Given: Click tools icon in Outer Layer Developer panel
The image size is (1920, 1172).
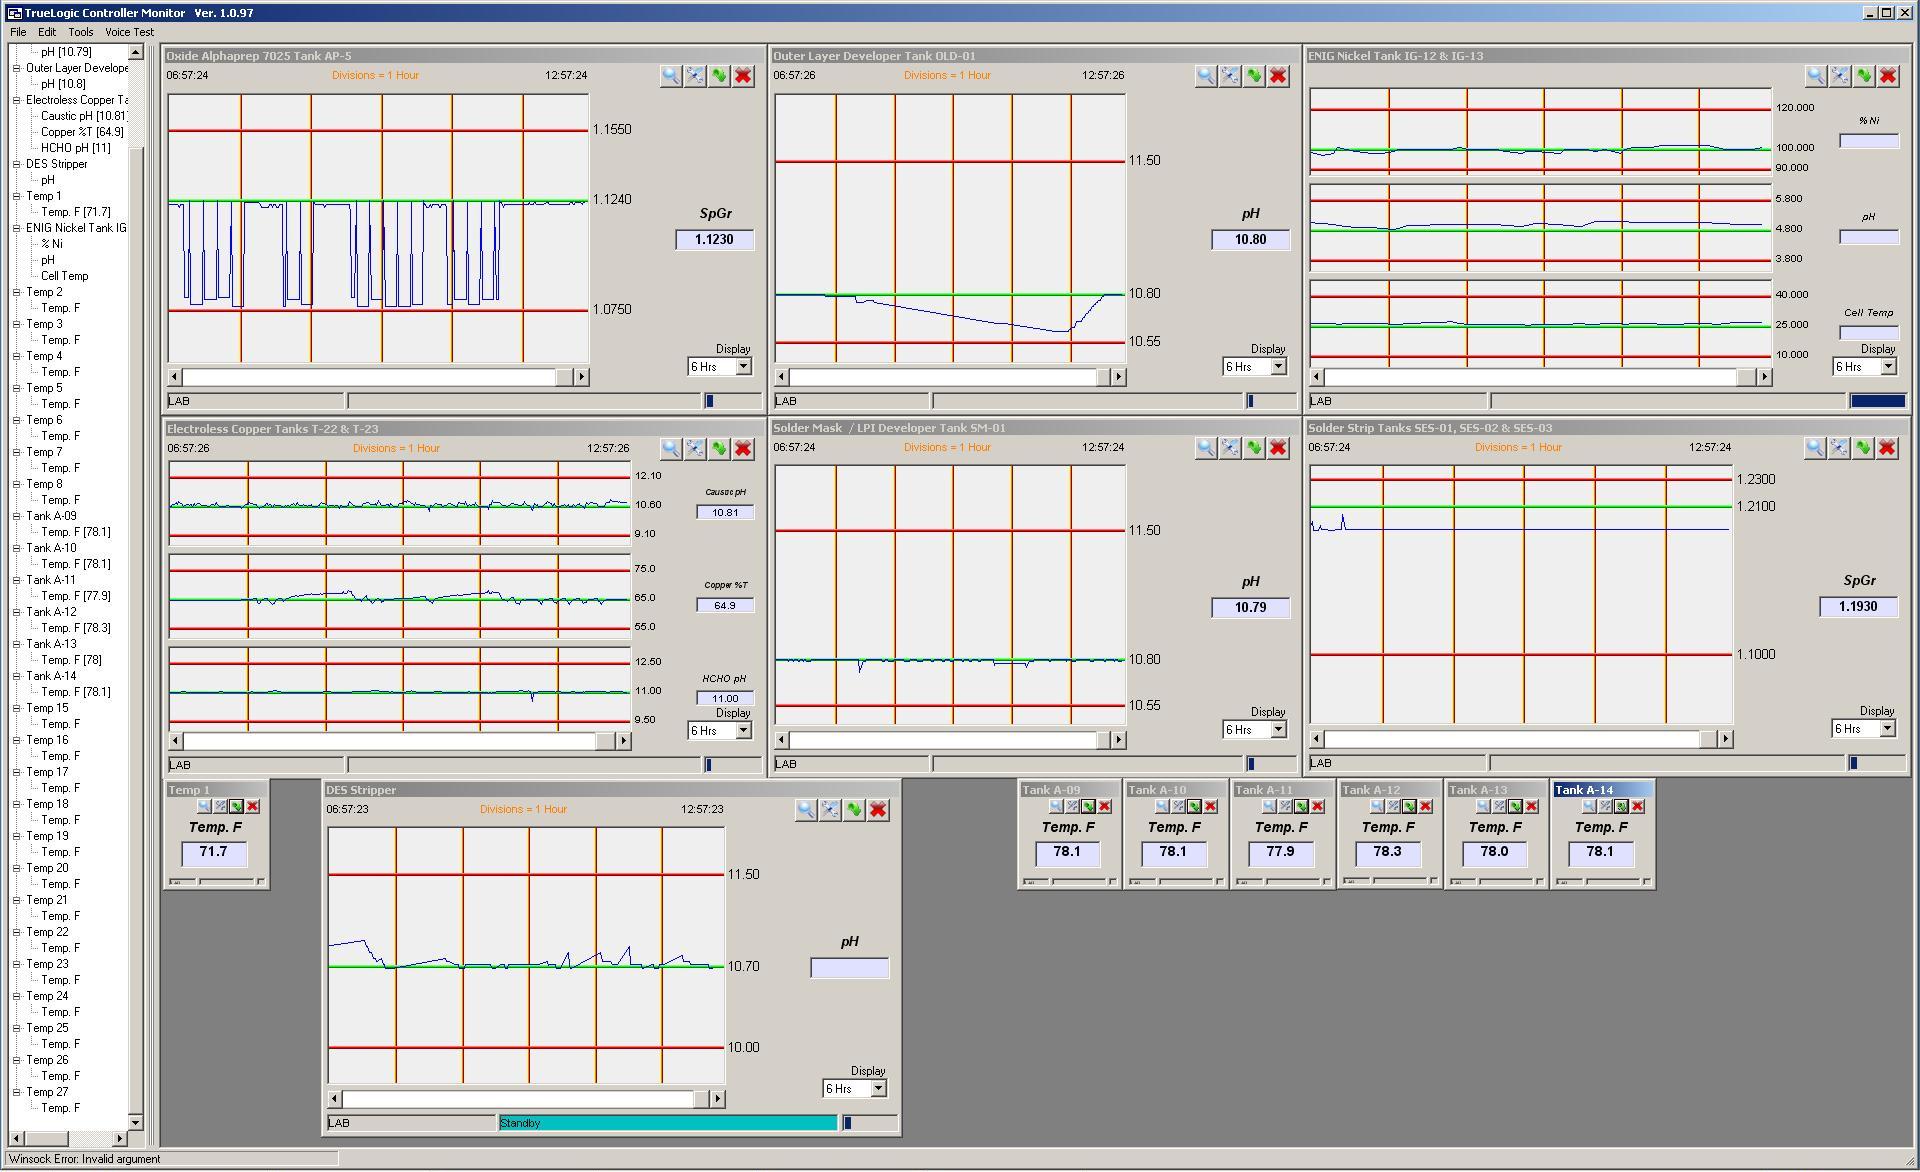Looking at the screenshot, I should [x=1230, y=76].
